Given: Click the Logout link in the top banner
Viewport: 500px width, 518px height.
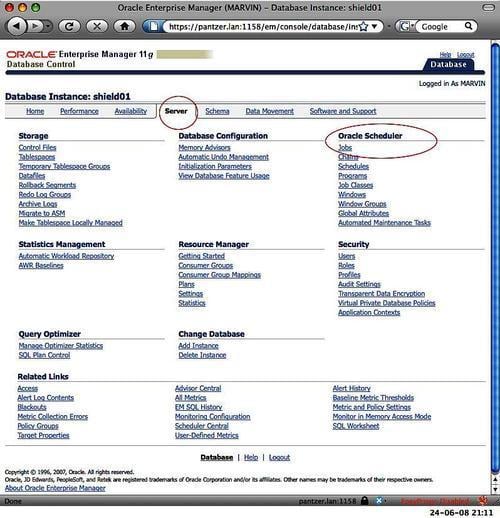Looking at the screenshot, I should pos(466,55).
